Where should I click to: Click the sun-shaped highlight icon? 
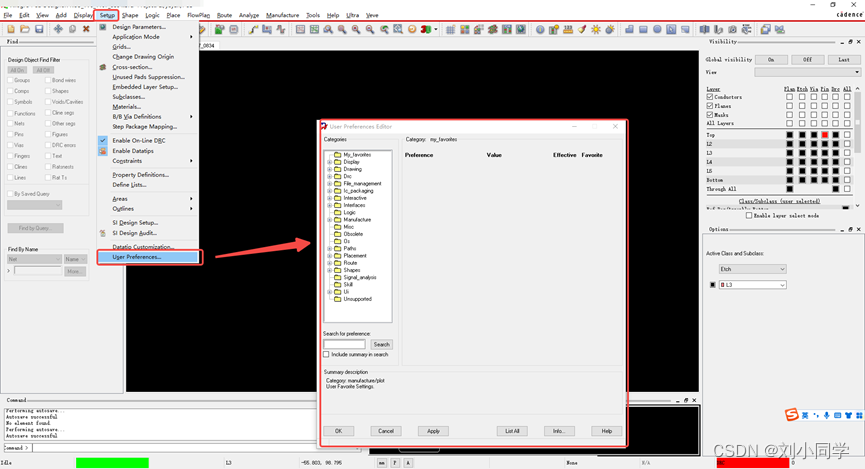pos(596,30)
